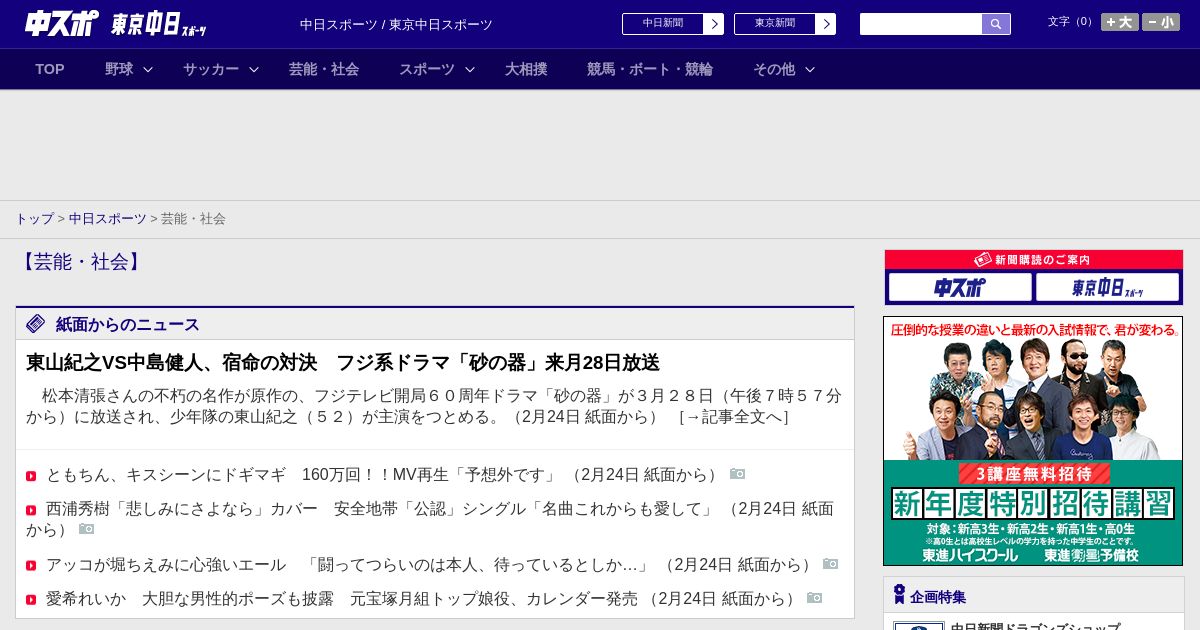Screen dimensions: 1200x630
Task: Open the スポーツ navigation item
Action: (x=427, y=69)
